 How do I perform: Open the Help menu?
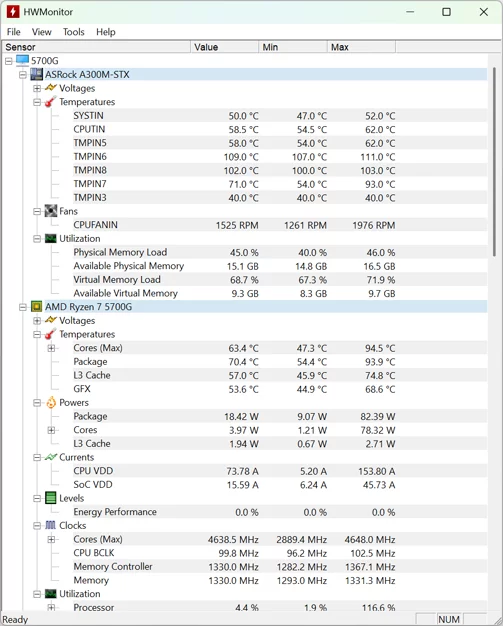(105, 32)
